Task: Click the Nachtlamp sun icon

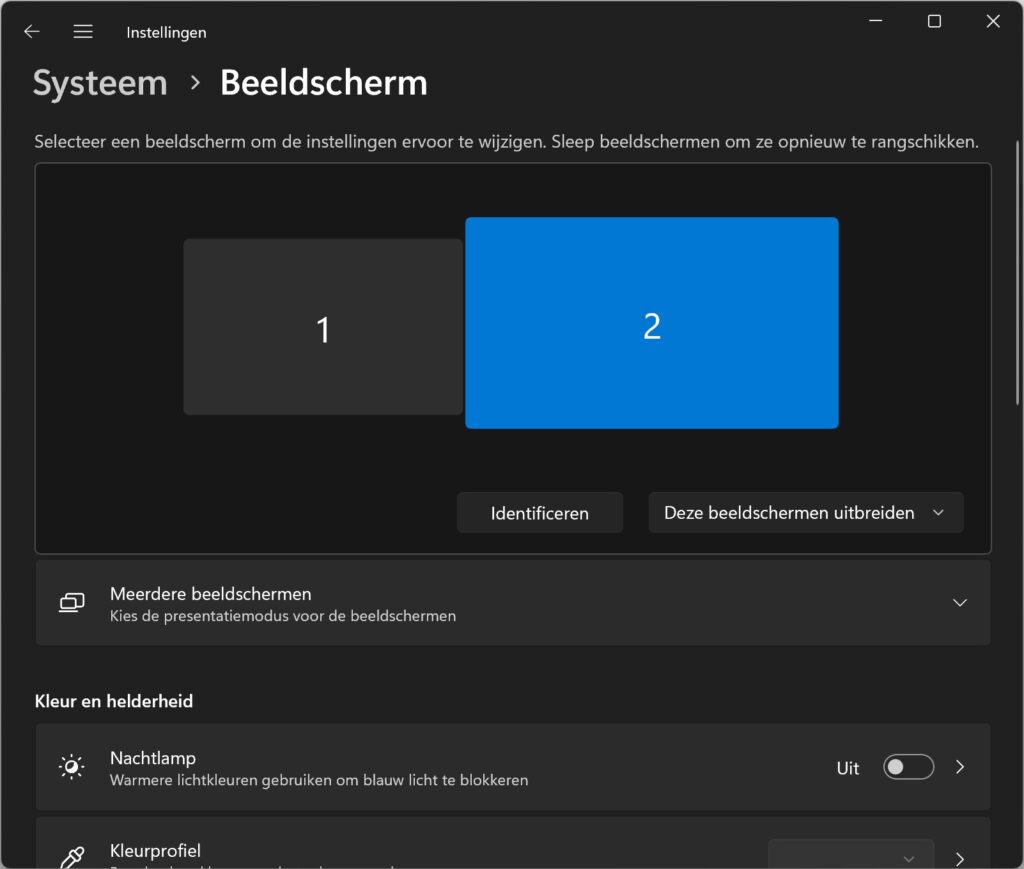Action: [x=71, y=766]
